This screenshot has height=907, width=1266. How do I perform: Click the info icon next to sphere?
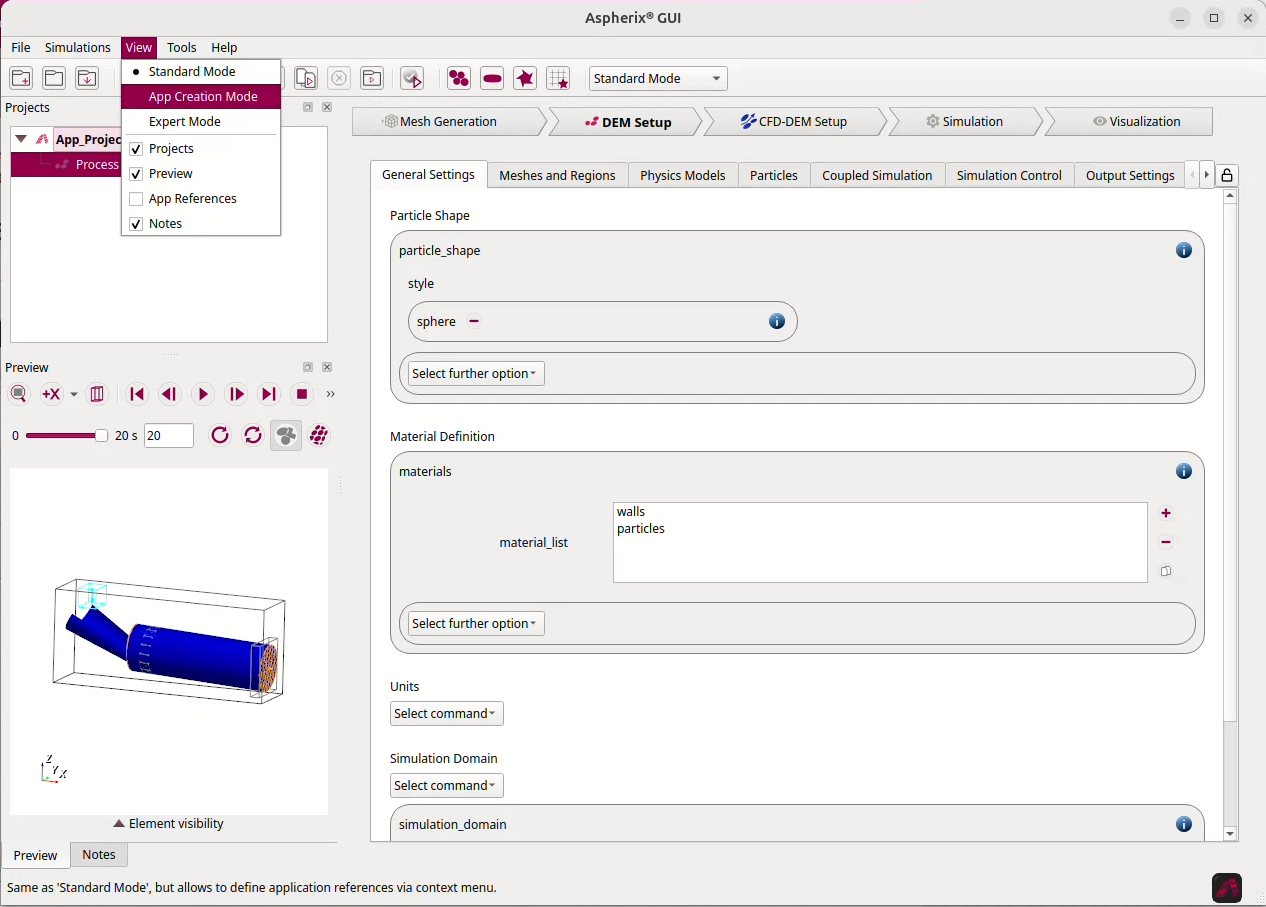click(777, 321)
